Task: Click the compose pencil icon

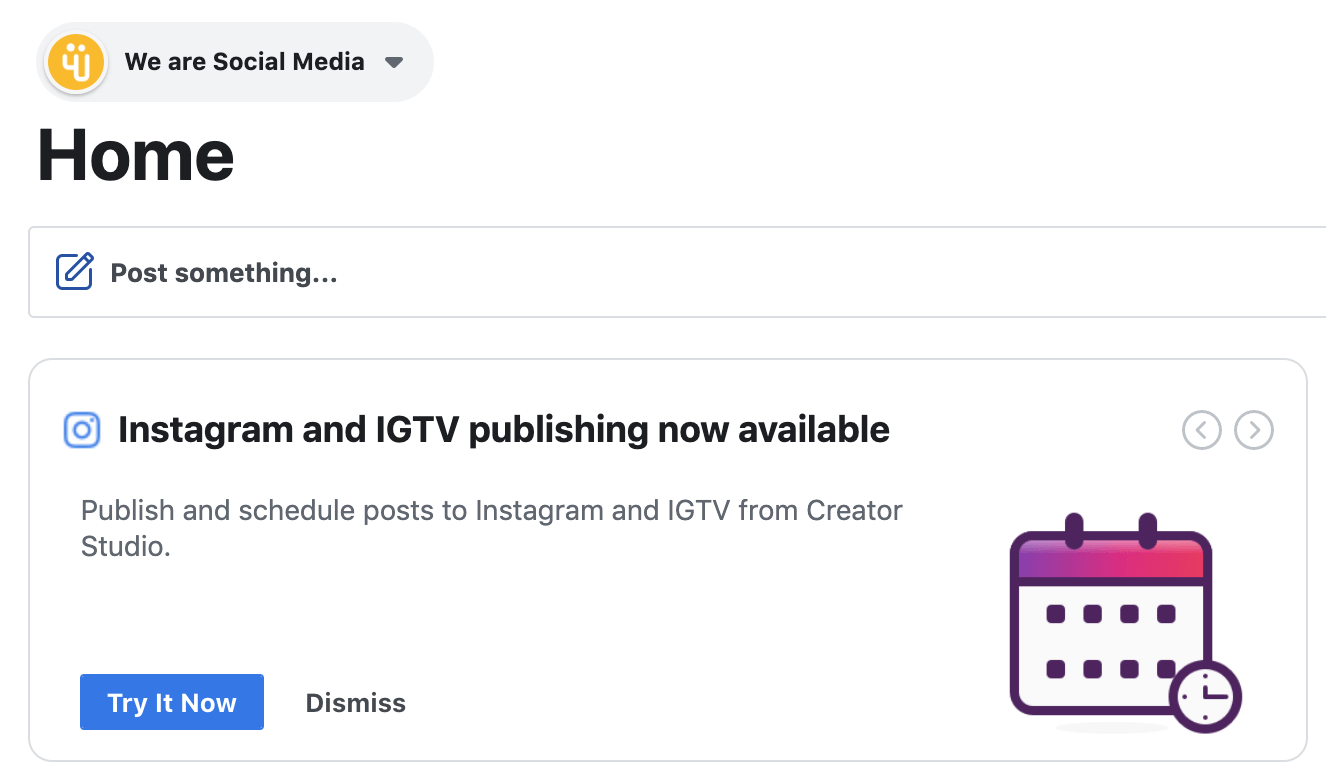Action: click(75, 272)
